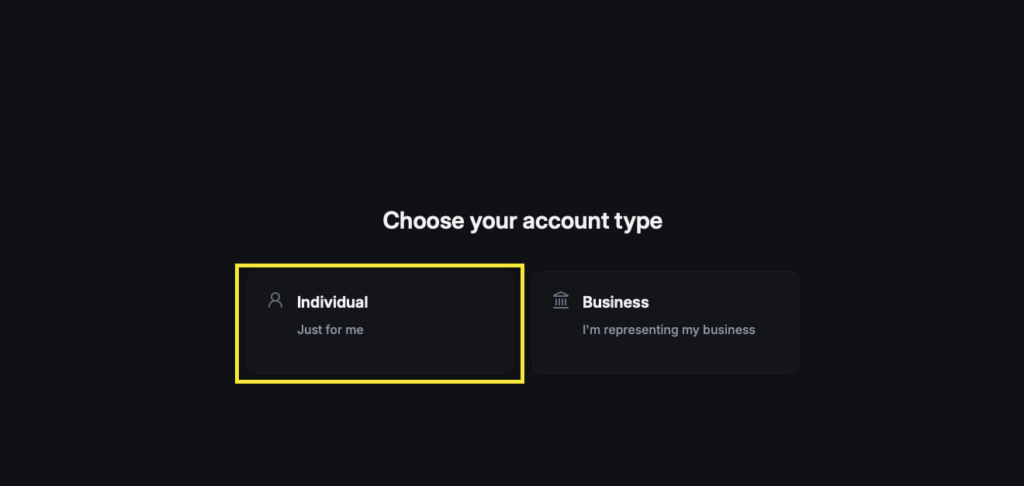Open the account option with yellow outline
1024x486 pixels.
(x=380, y=323)
